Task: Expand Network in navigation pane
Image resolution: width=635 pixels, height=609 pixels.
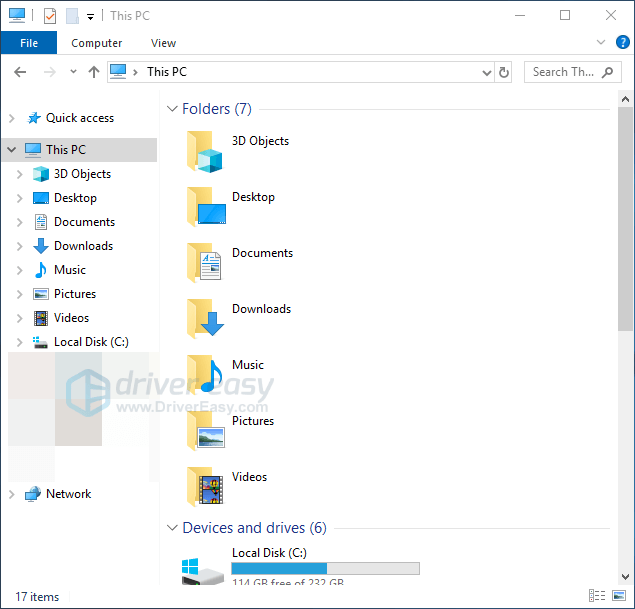Action: (x=12, y=494)
